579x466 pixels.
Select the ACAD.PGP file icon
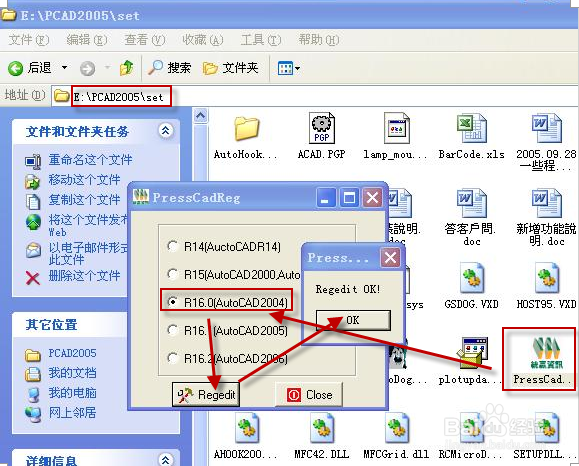(322, 128)
